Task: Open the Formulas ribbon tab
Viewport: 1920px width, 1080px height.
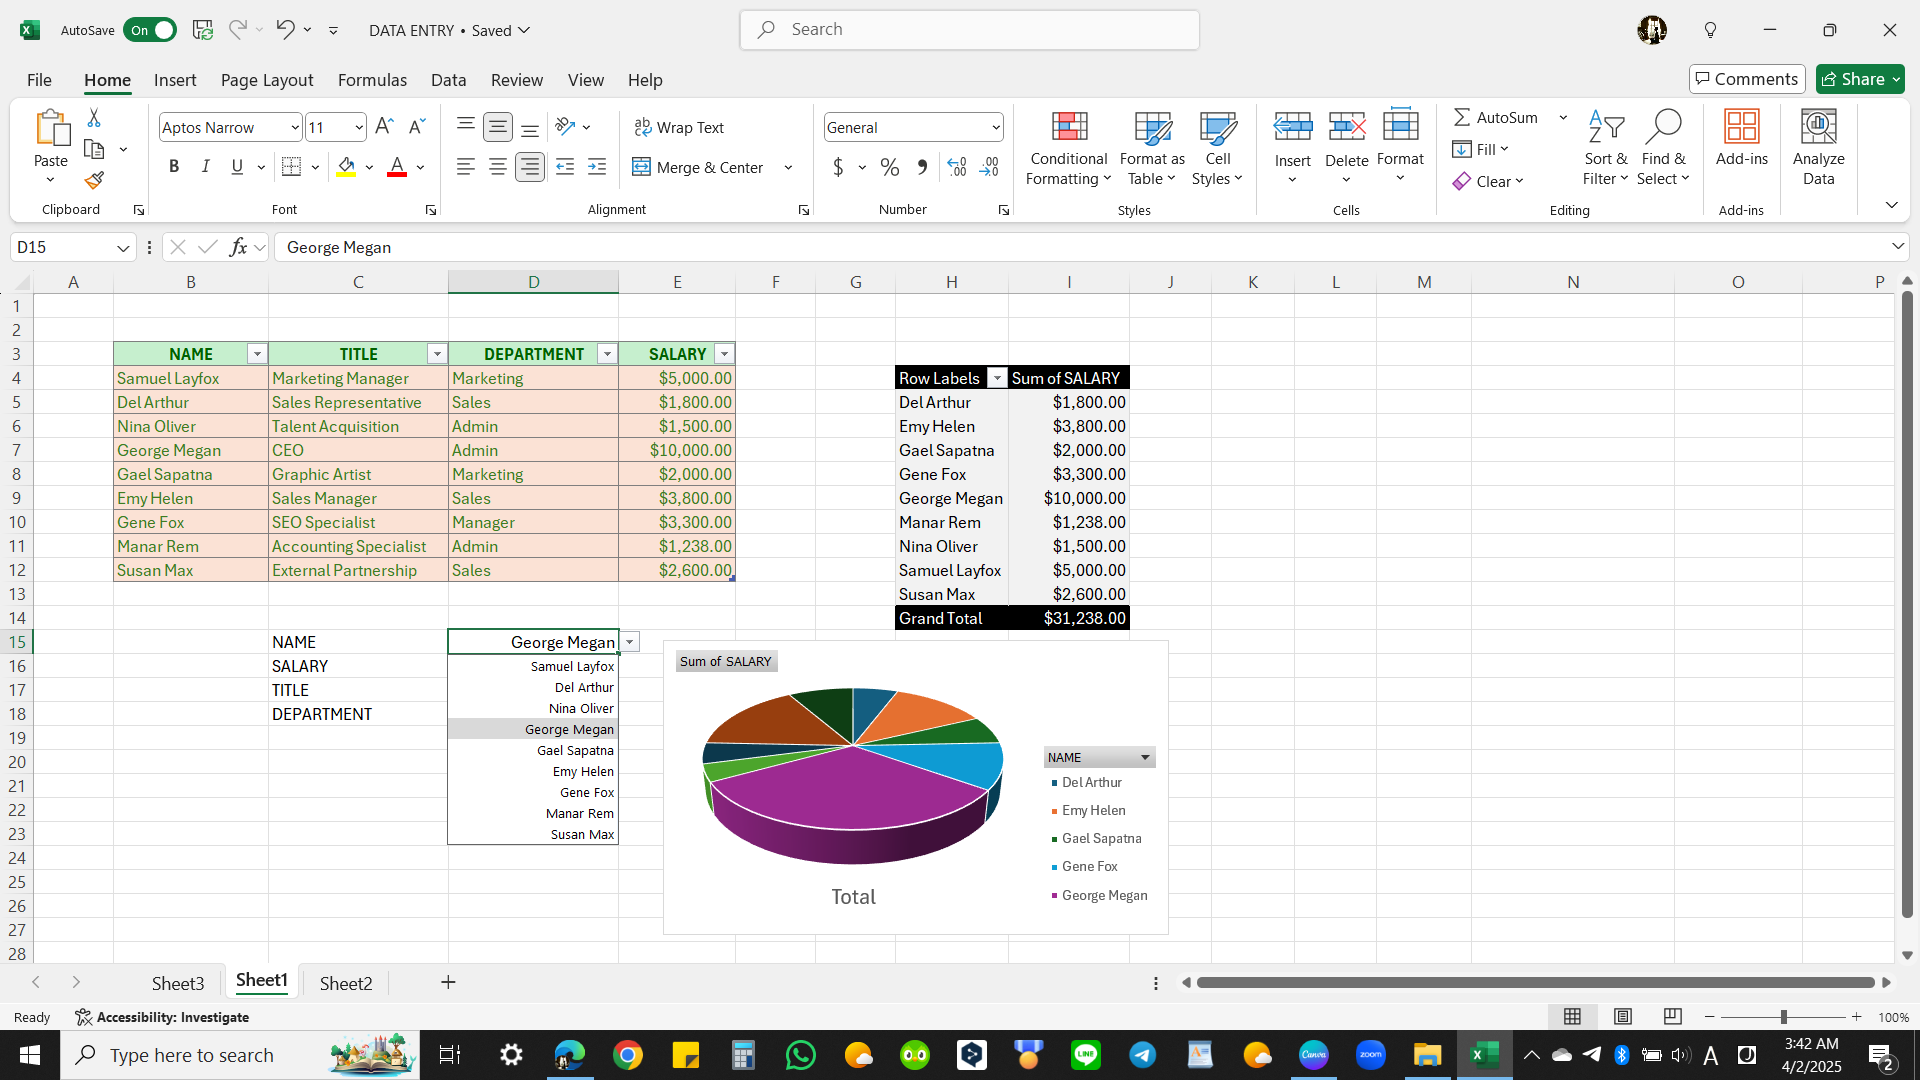Action: pos(372,80)
